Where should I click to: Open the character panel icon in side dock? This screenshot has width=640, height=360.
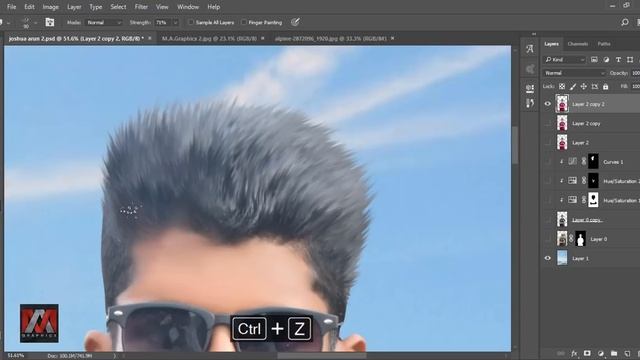[530, 49]
